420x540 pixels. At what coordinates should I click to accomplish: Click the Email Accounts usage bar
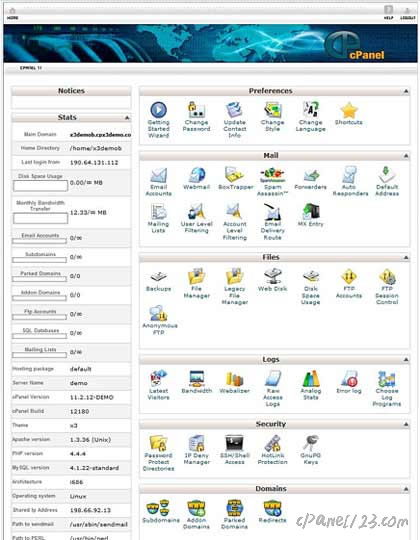click(x=39, y=241)
